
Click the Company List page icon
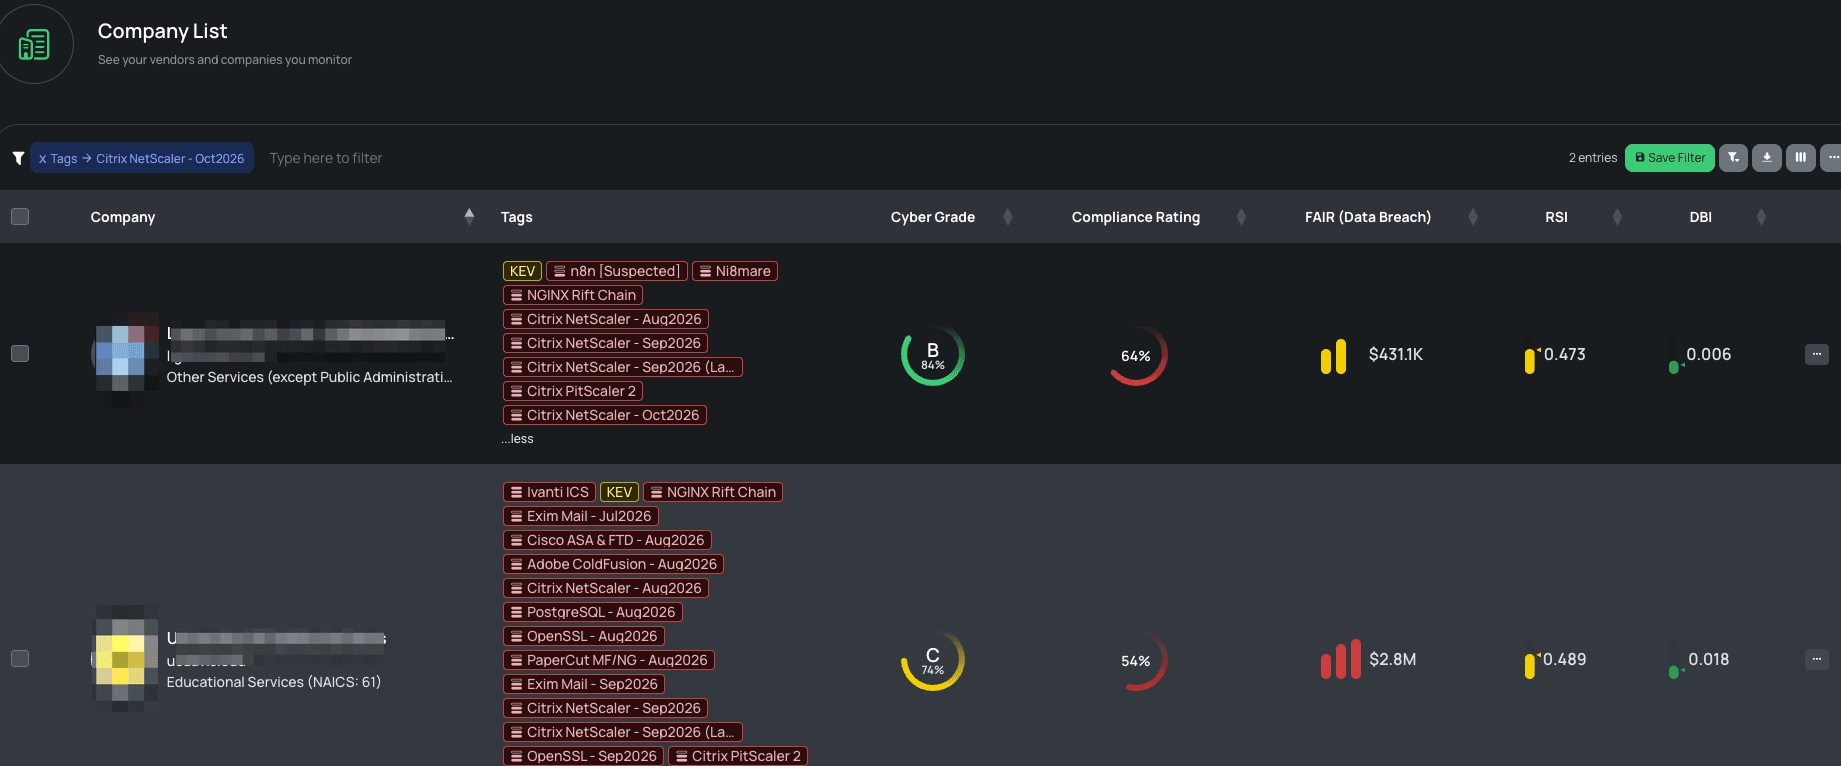(x=34, y=44)
